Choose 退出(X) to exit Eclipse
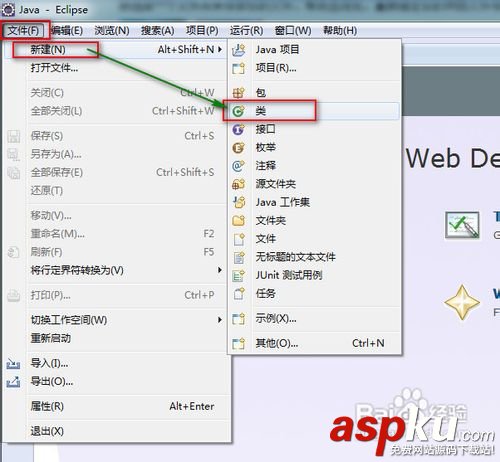The width and height of the screenshot is (500, 462). pyautogui.click(x=116, y=431)
